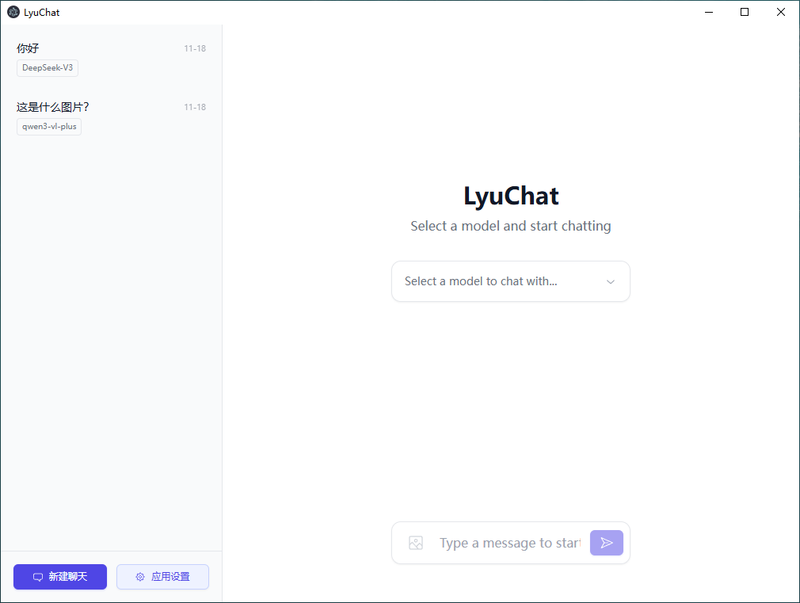Click the DeepSeek-V3 model tag
This screenshot has height=603, width=800.
tap(47, 68)
